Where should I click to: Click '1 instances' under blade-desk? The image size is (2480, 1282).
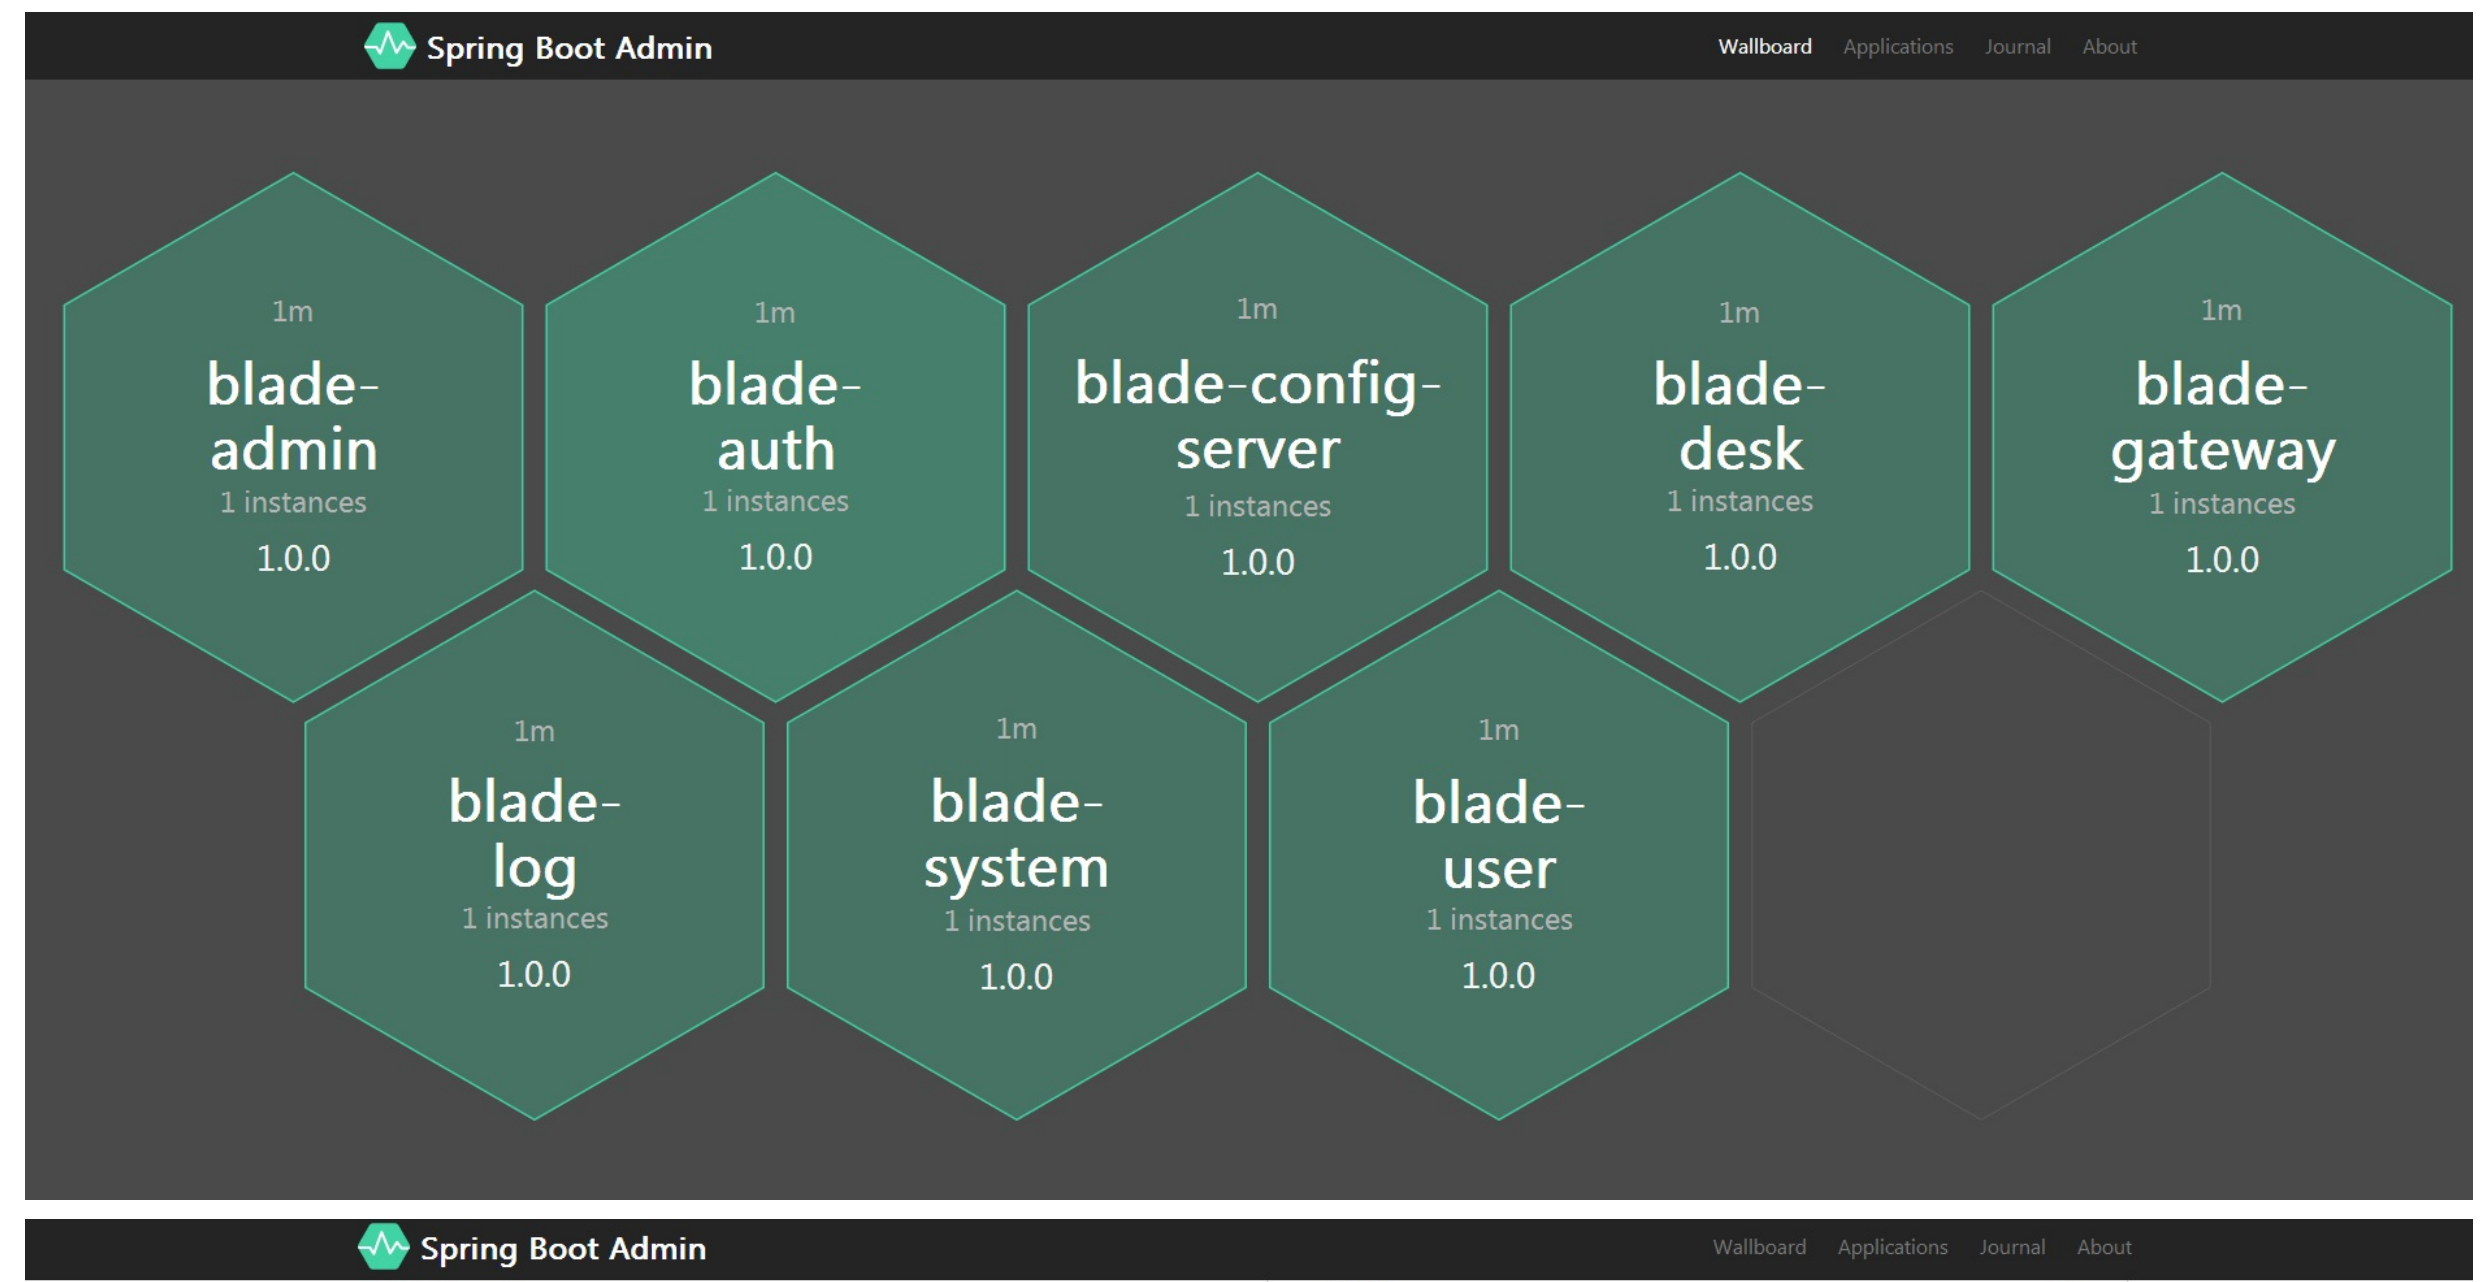(1739, 501)
